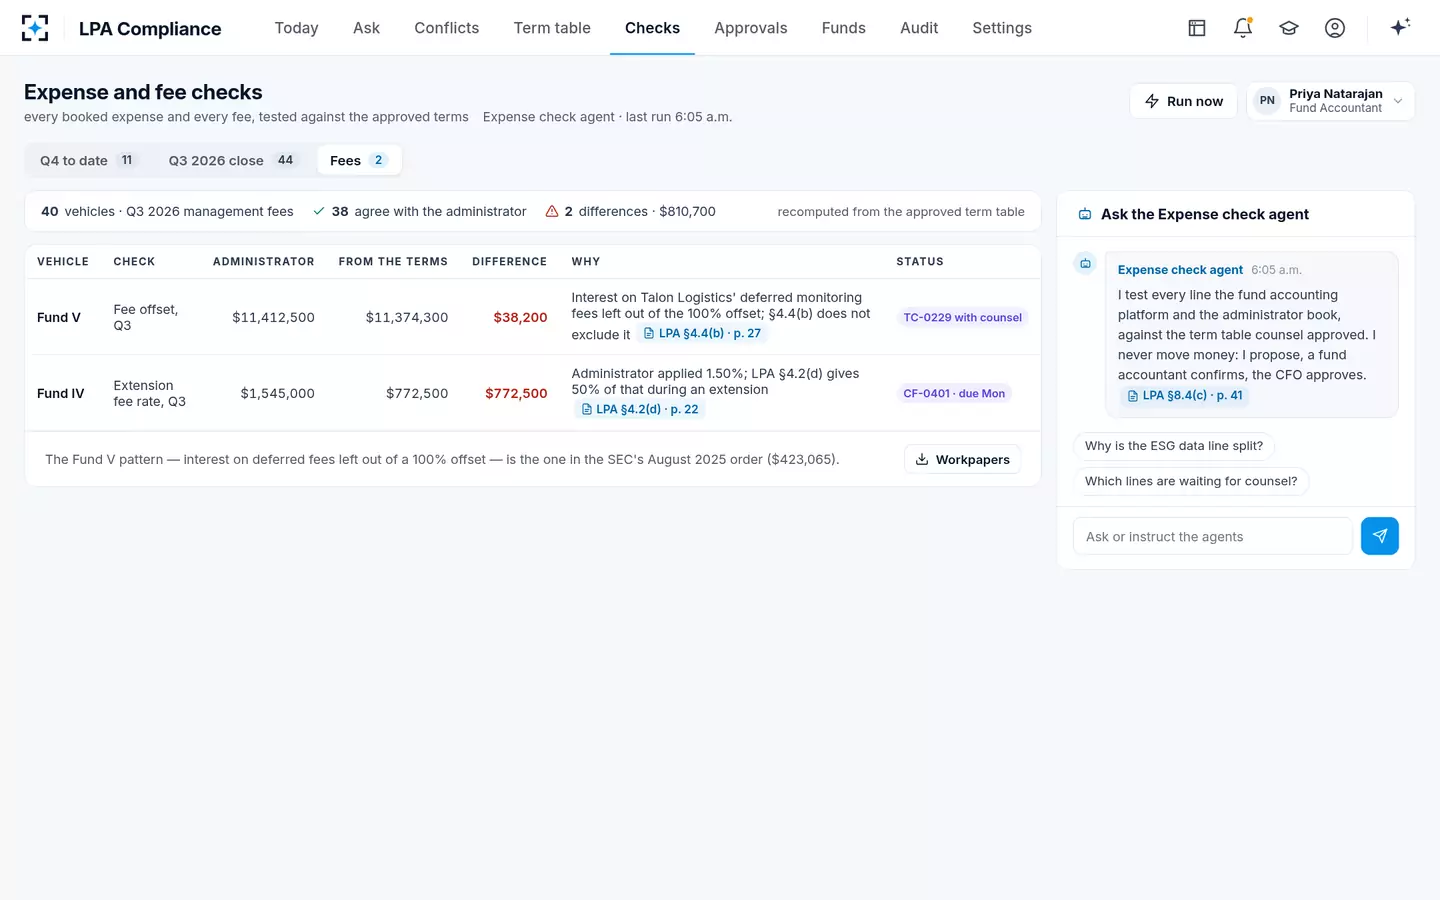Viewport: 1440px width, 900px height.
Task: Click the graduation cap learning icon
Action: (1289, 28)
